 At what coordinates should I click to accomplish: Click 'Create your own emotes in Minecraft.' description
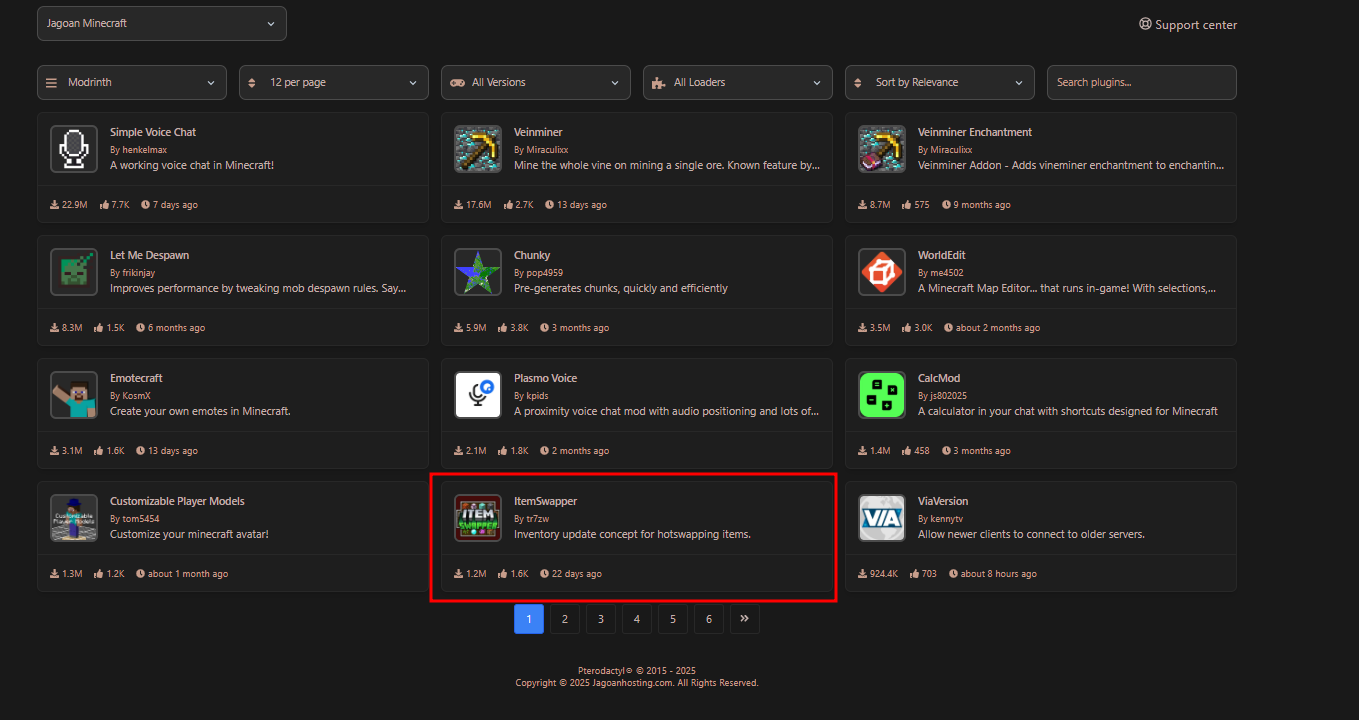[x=200, y=411]
